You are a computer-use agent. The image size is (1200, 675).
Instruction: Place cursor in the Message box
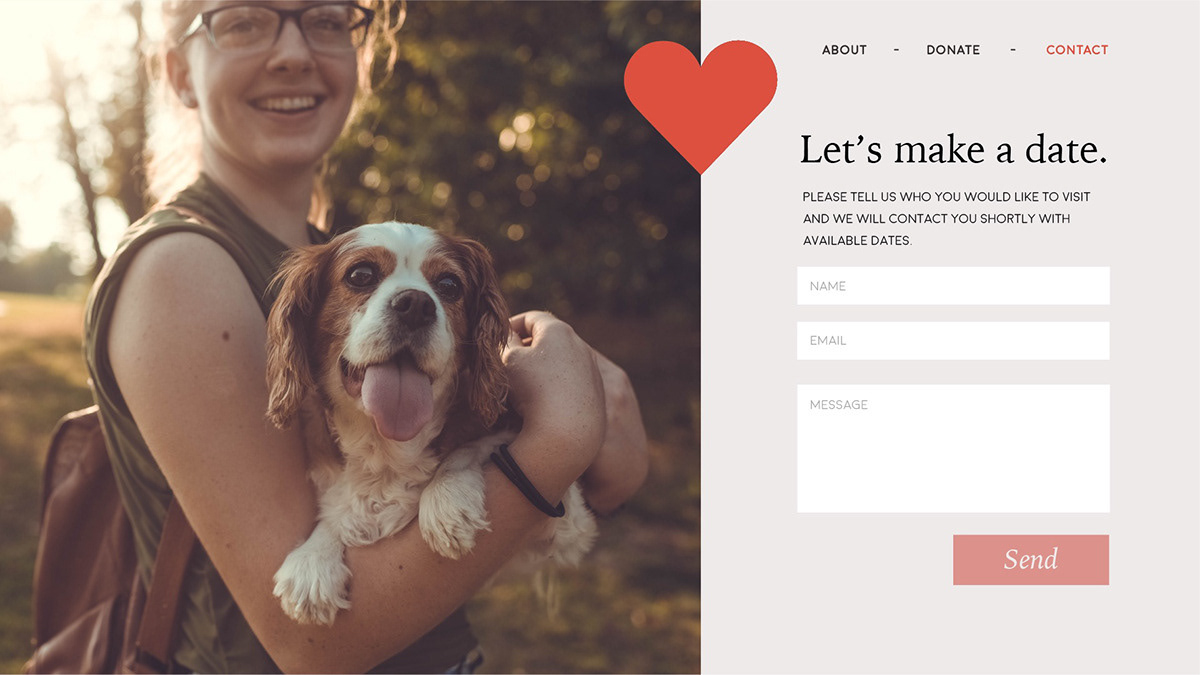click(x=953, y=449)
